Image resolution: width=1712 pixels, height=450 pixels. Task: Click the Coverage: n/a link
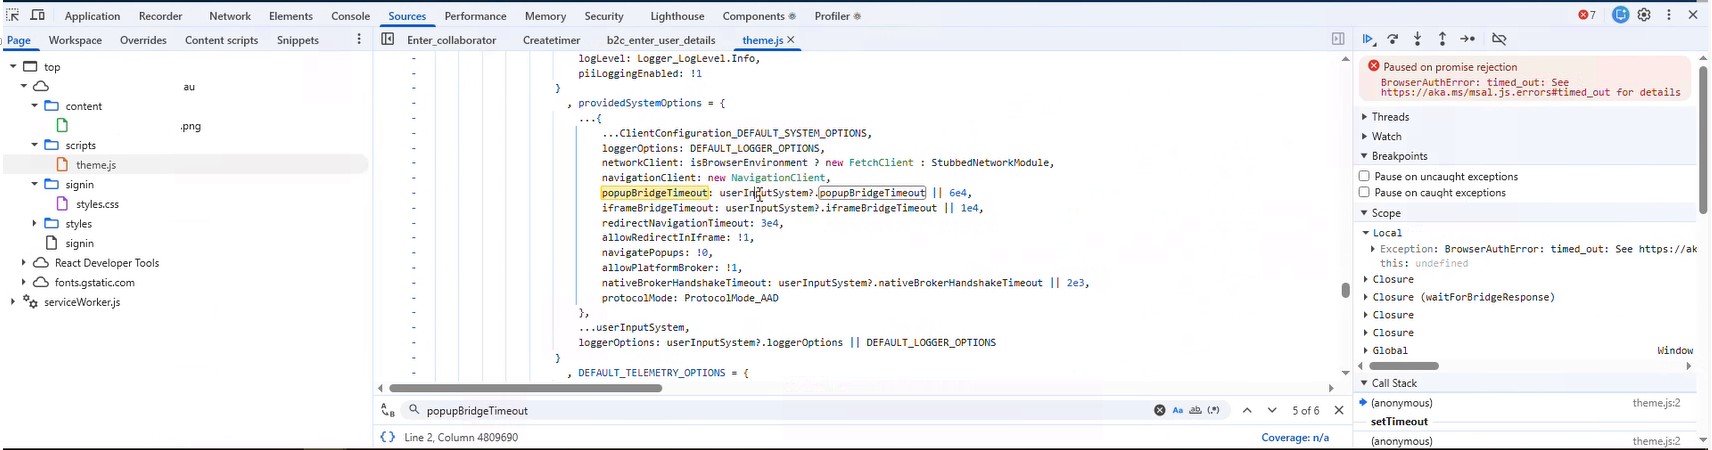click(1295, 437)
